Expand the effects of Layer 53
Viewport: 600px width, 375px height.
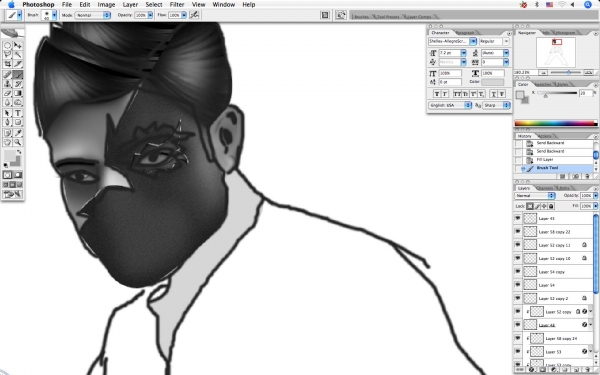(590, 352)
